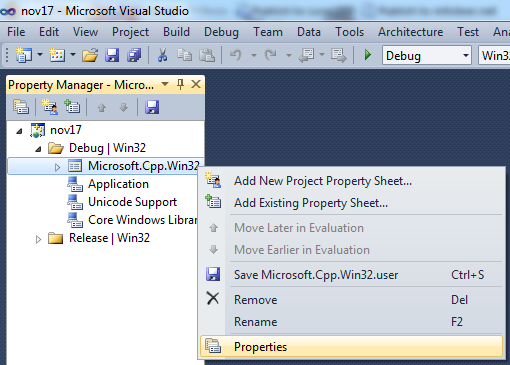The height and width of the screenshot is (365, 510).
Task: Click Add Existing Property Sheet panel icon
Action: click(x=72, y=107)
